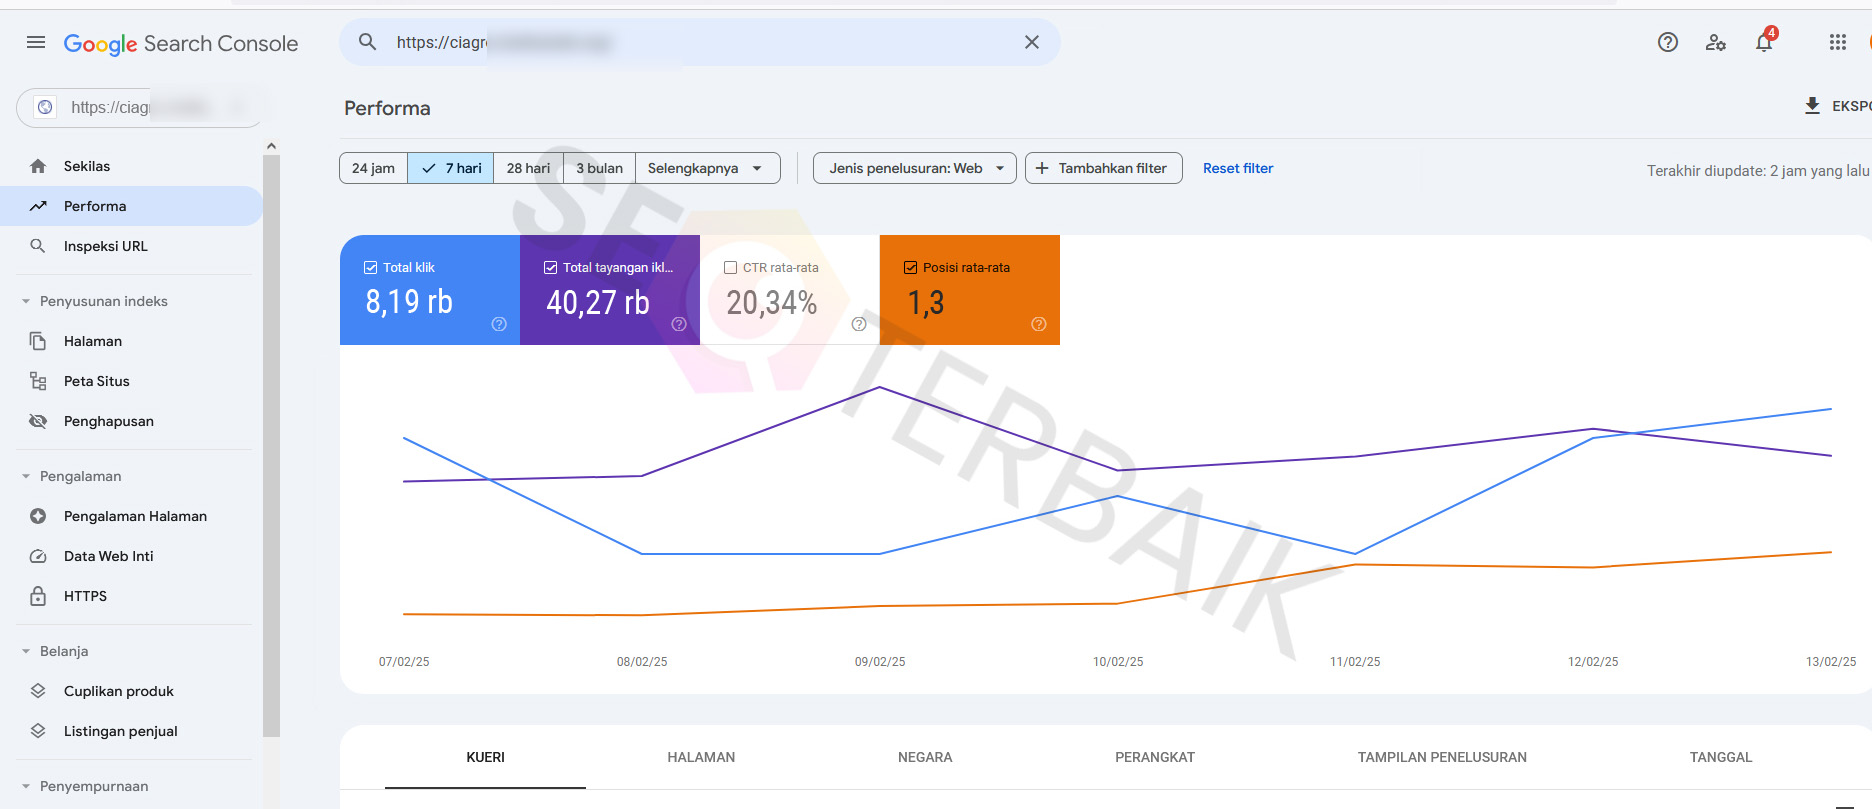Click the export download icon

point(1812,106)
